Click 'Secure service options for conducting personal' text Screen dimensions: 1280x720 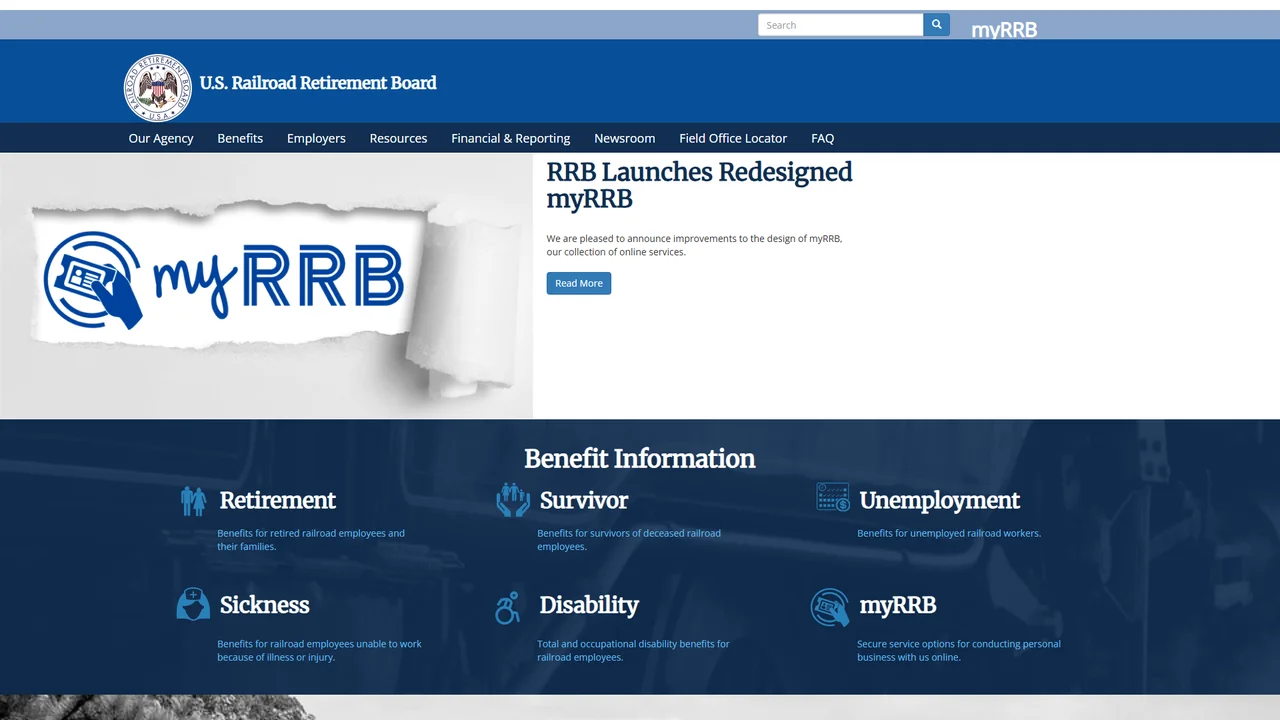[x=959, y=650]
